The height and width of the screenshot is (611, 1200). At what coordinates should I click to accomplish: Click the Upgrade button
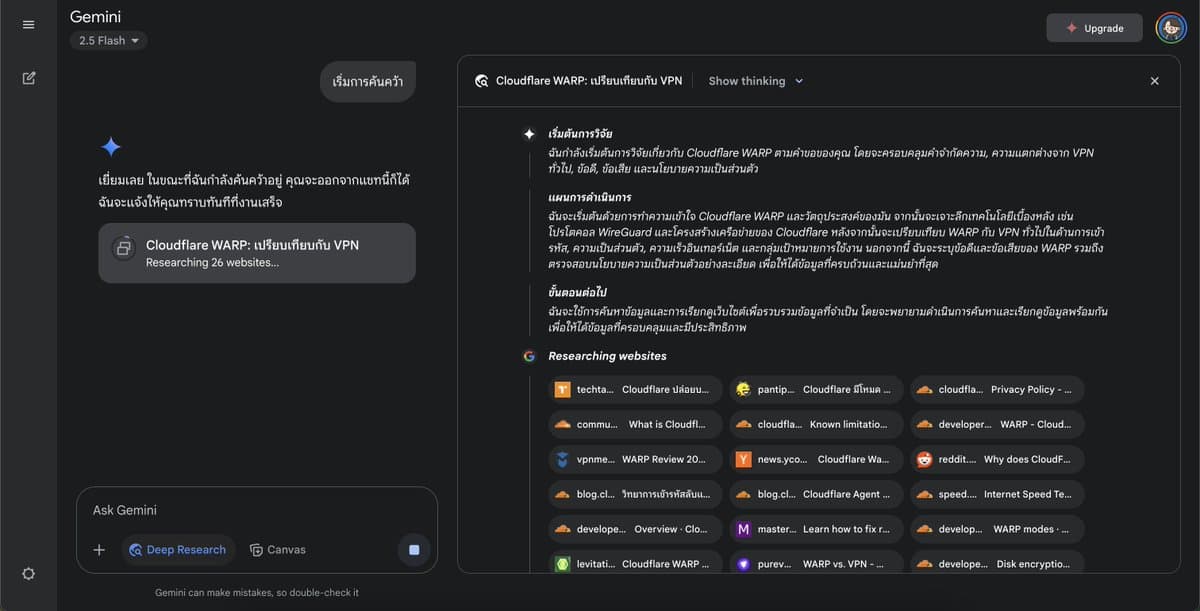[1094, 28]
